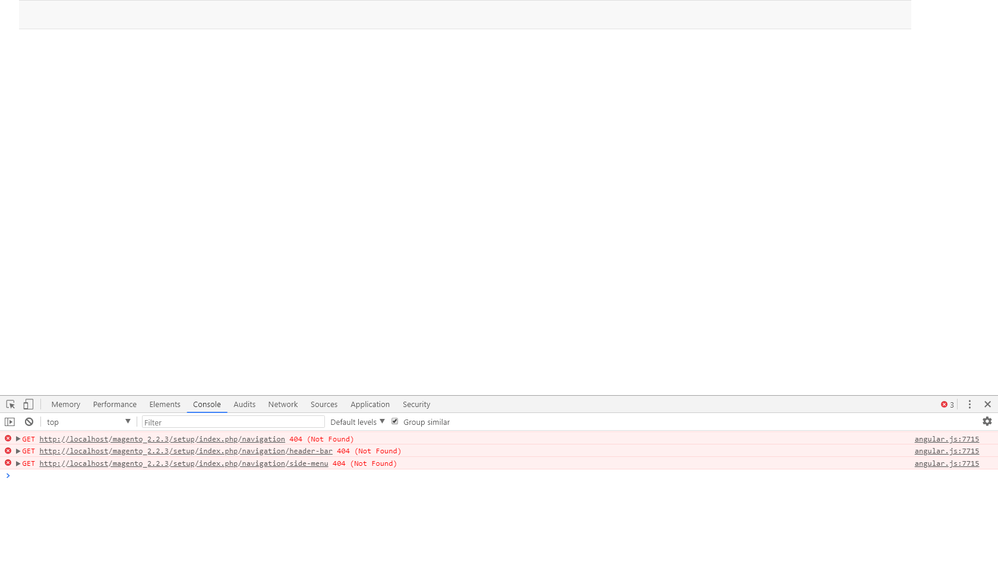Open angular.js:7715 source link on first error
This screenshot has height=561, width=998.
[x=946, y=439]
